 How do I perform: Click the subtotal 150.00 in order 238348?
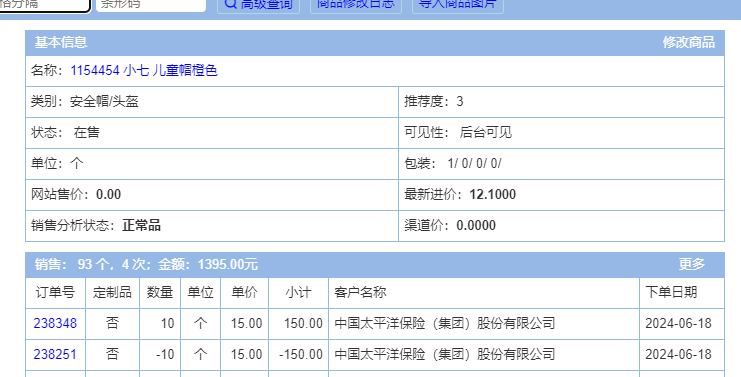pos(303,324)
